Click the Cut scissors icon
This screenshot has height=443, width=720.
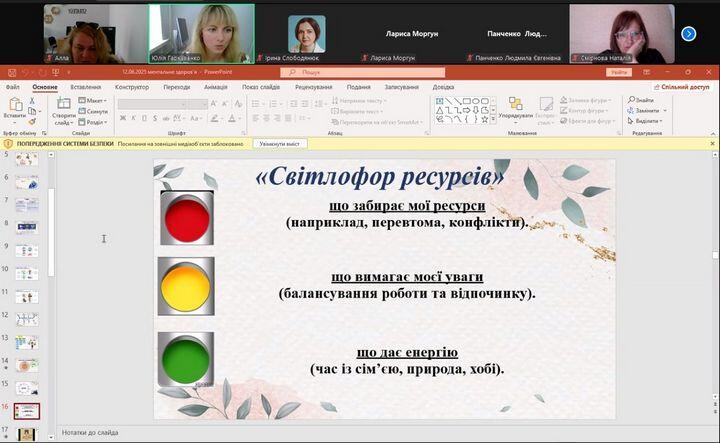[x=32, y=101]
